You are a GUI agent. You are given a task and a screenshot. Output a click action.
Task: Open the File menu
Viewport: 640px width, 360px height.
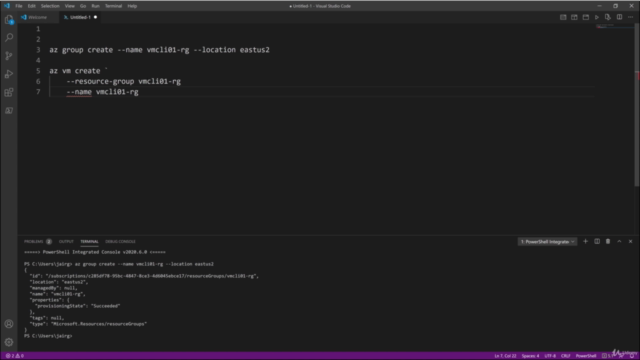[x=19, y=6]
